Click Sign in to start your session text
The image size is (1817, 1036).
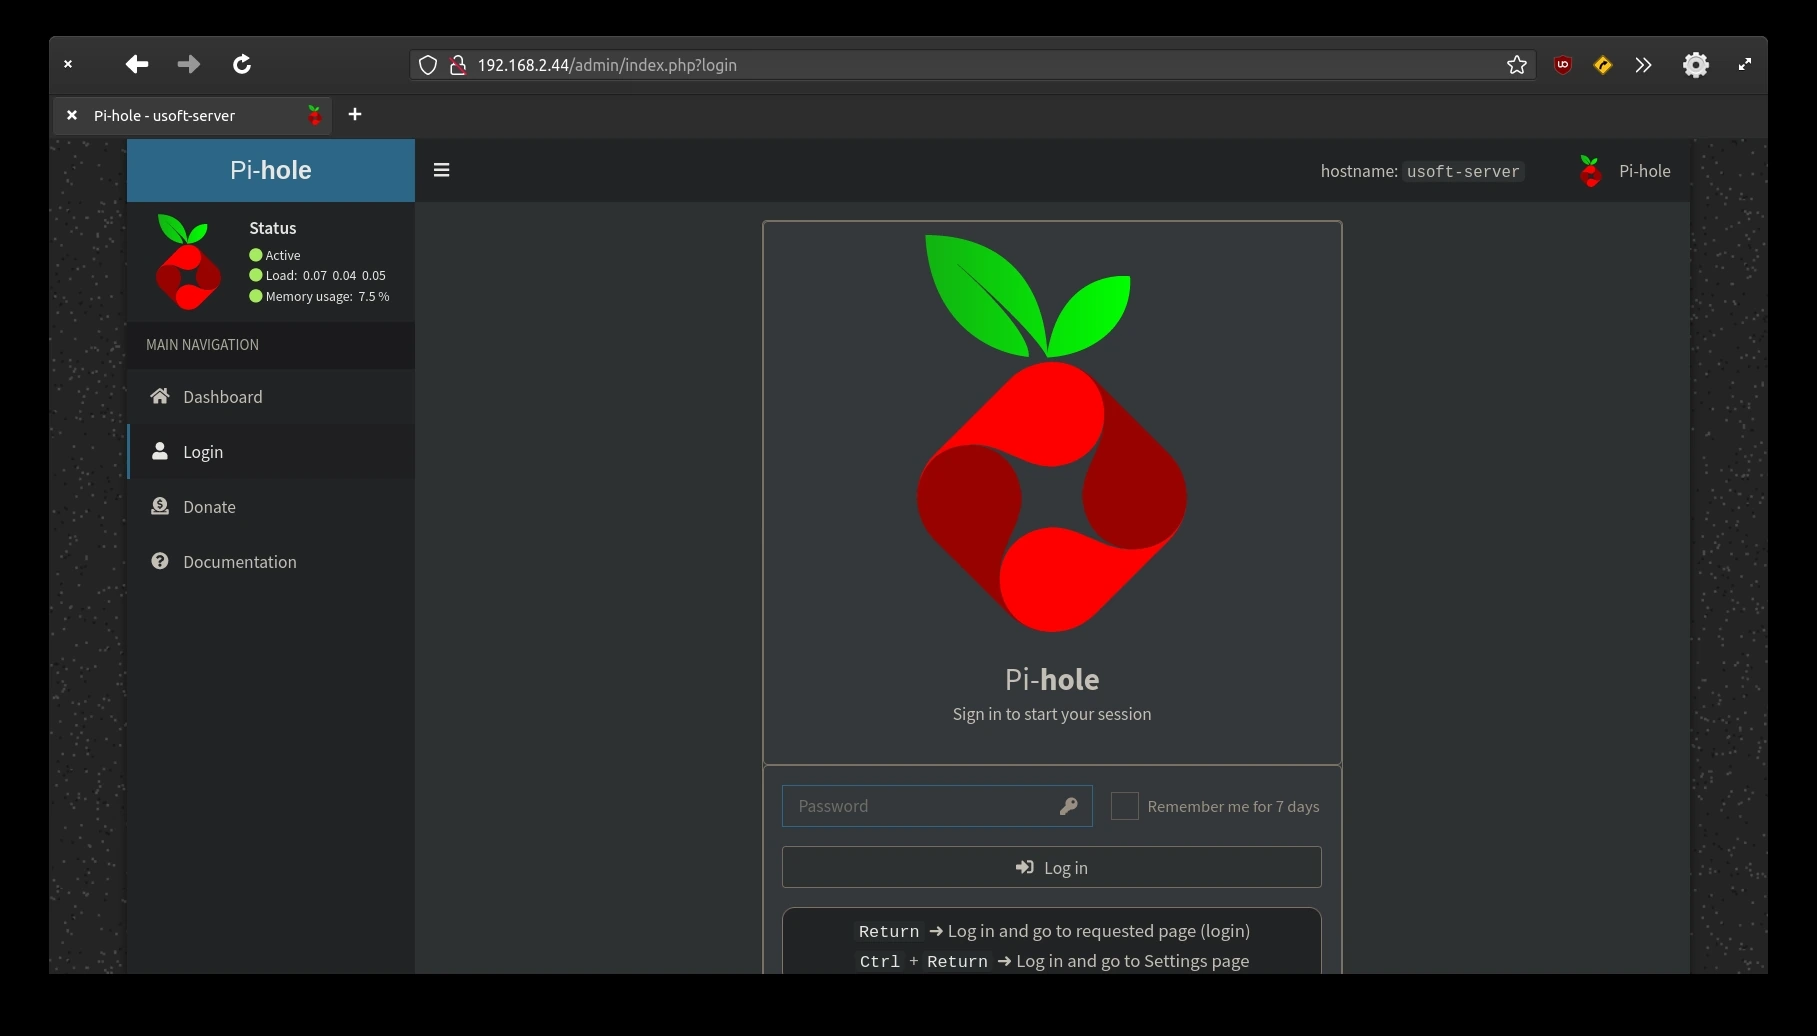[x=1052, y=714]
